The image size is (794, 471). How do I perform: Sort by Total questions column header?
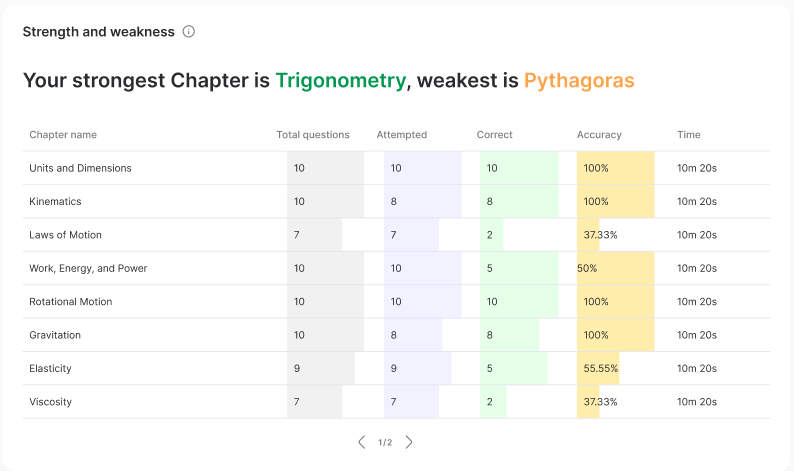(313, 135)
